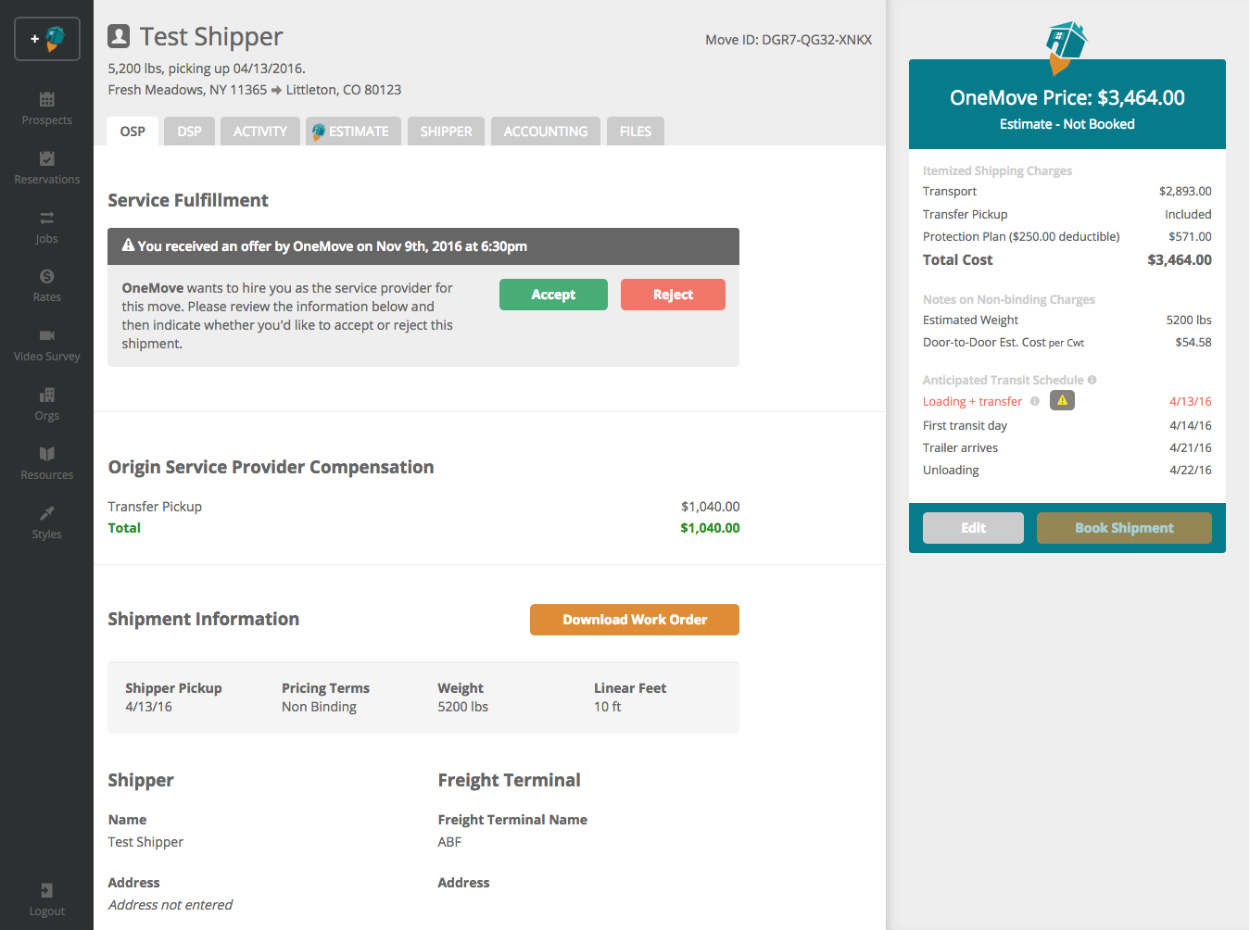
Task: Click the Total Cost $3,464.00 amount
Action: 1180,260
